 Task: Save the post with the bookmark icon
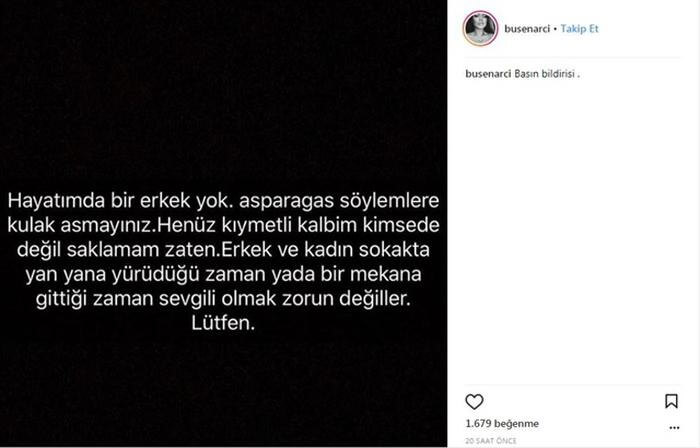point(671,401)
